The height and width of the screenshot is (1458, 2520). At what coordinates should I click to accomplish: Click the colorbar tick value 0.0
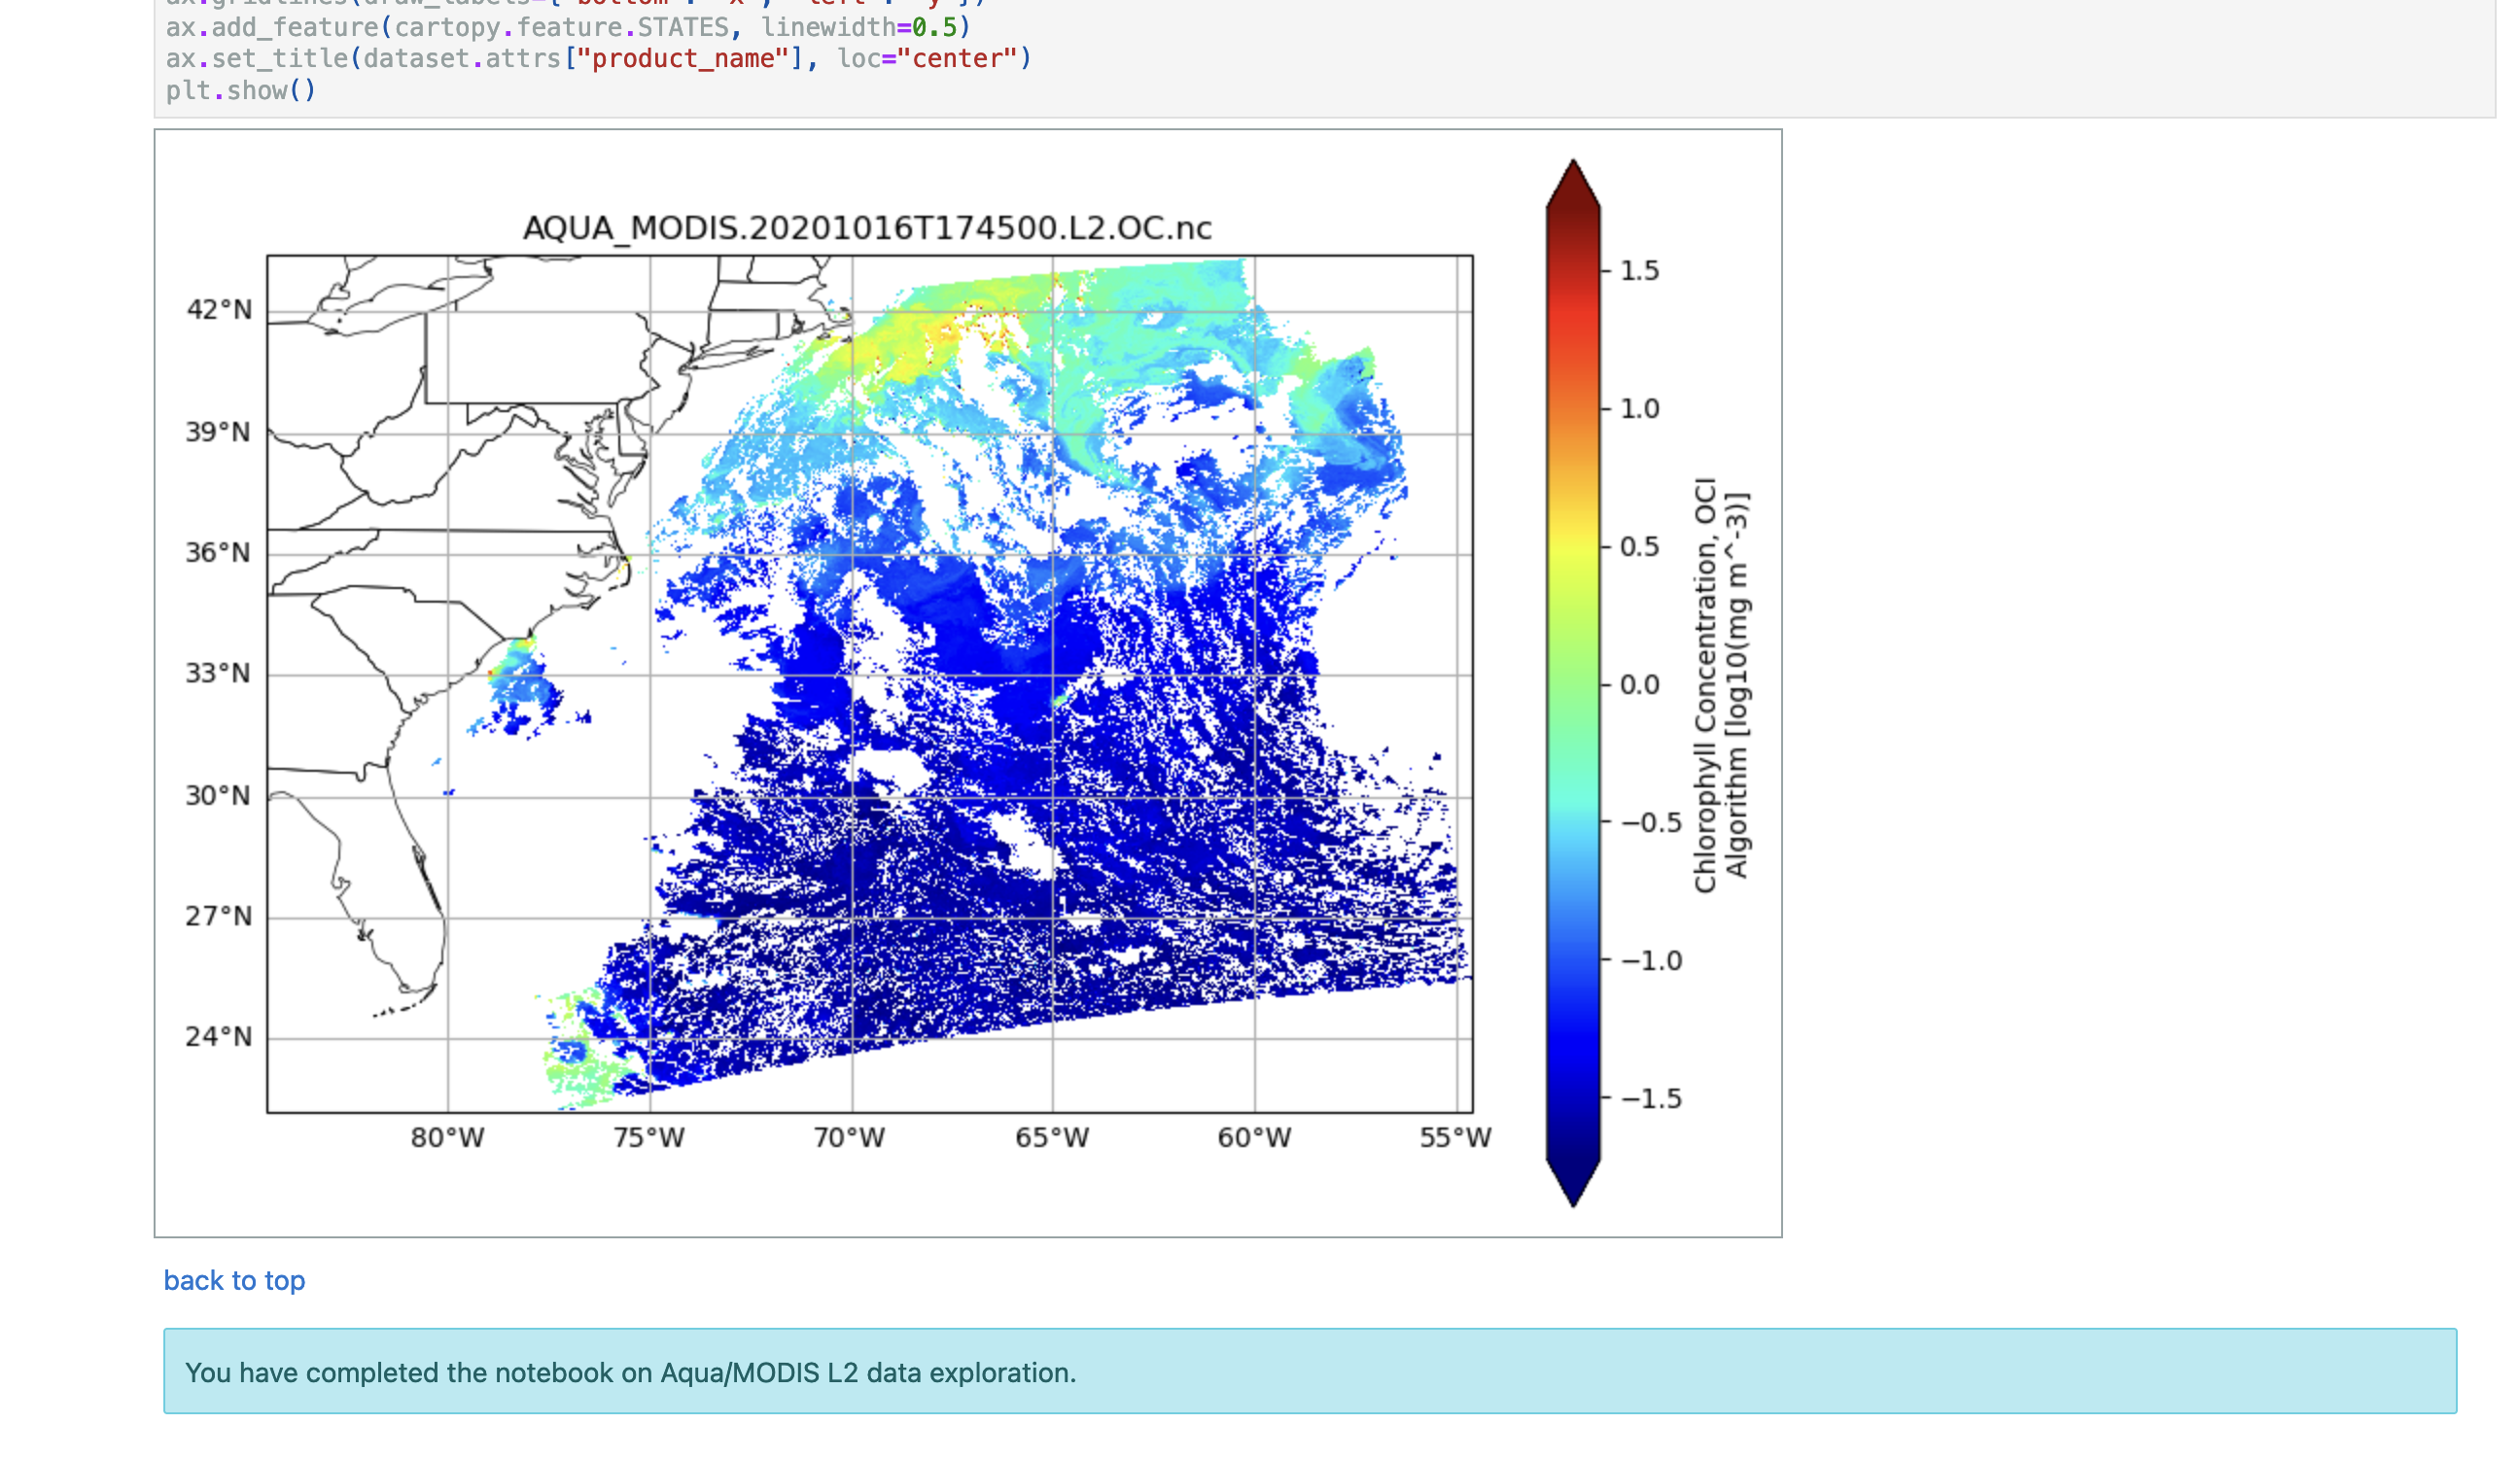click(1640, 685)
